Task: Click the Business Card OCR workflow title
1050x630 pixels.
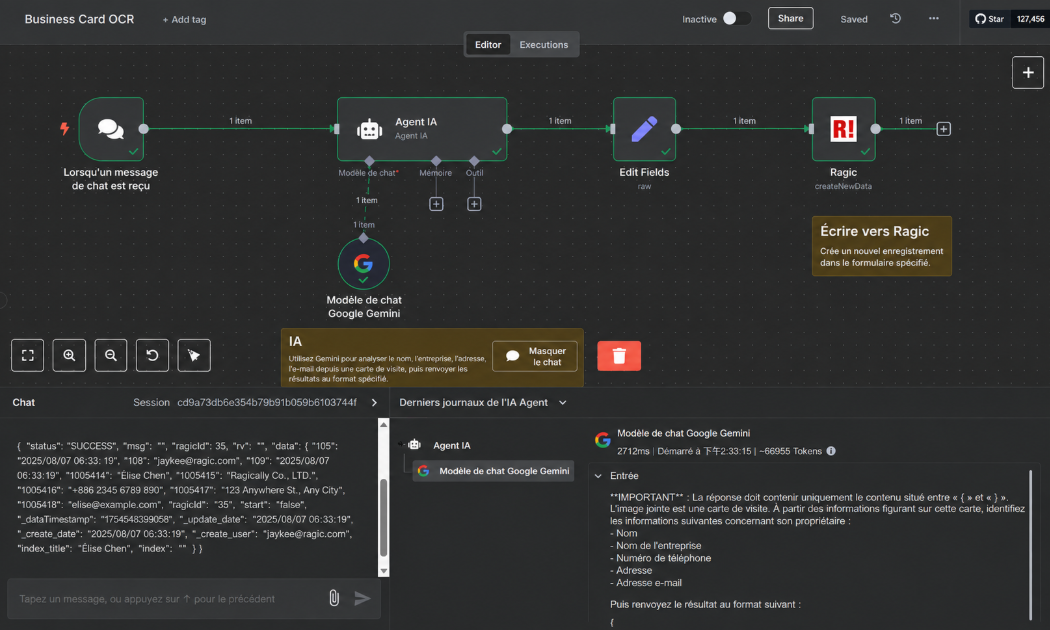Action: point(79,19)
